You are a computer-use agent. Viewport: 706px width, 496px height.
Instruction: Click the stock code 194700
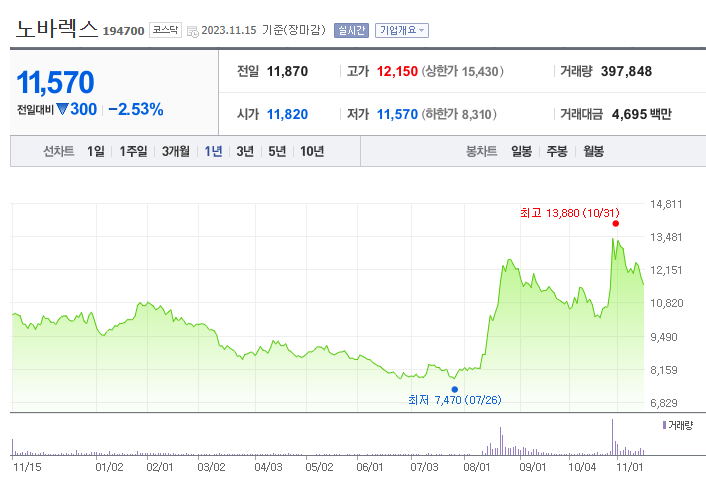coord(123,31)
